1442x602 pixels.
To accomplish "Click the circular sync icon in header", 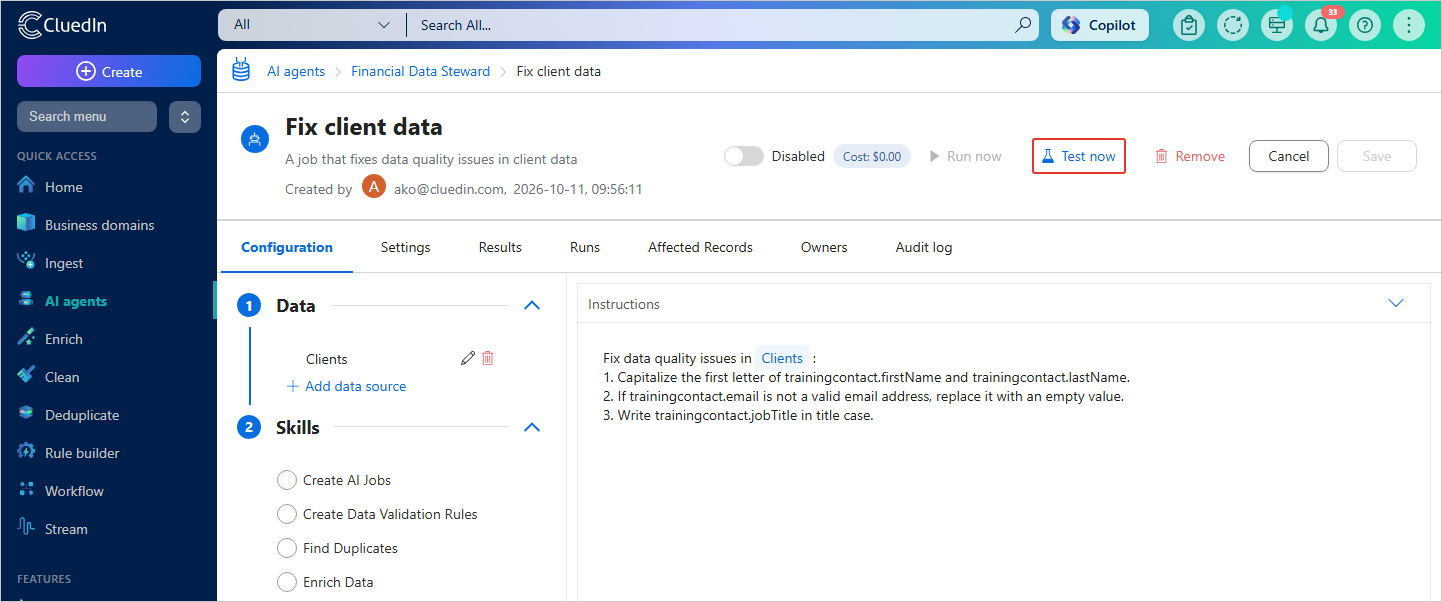I will tap(1233, 25).
